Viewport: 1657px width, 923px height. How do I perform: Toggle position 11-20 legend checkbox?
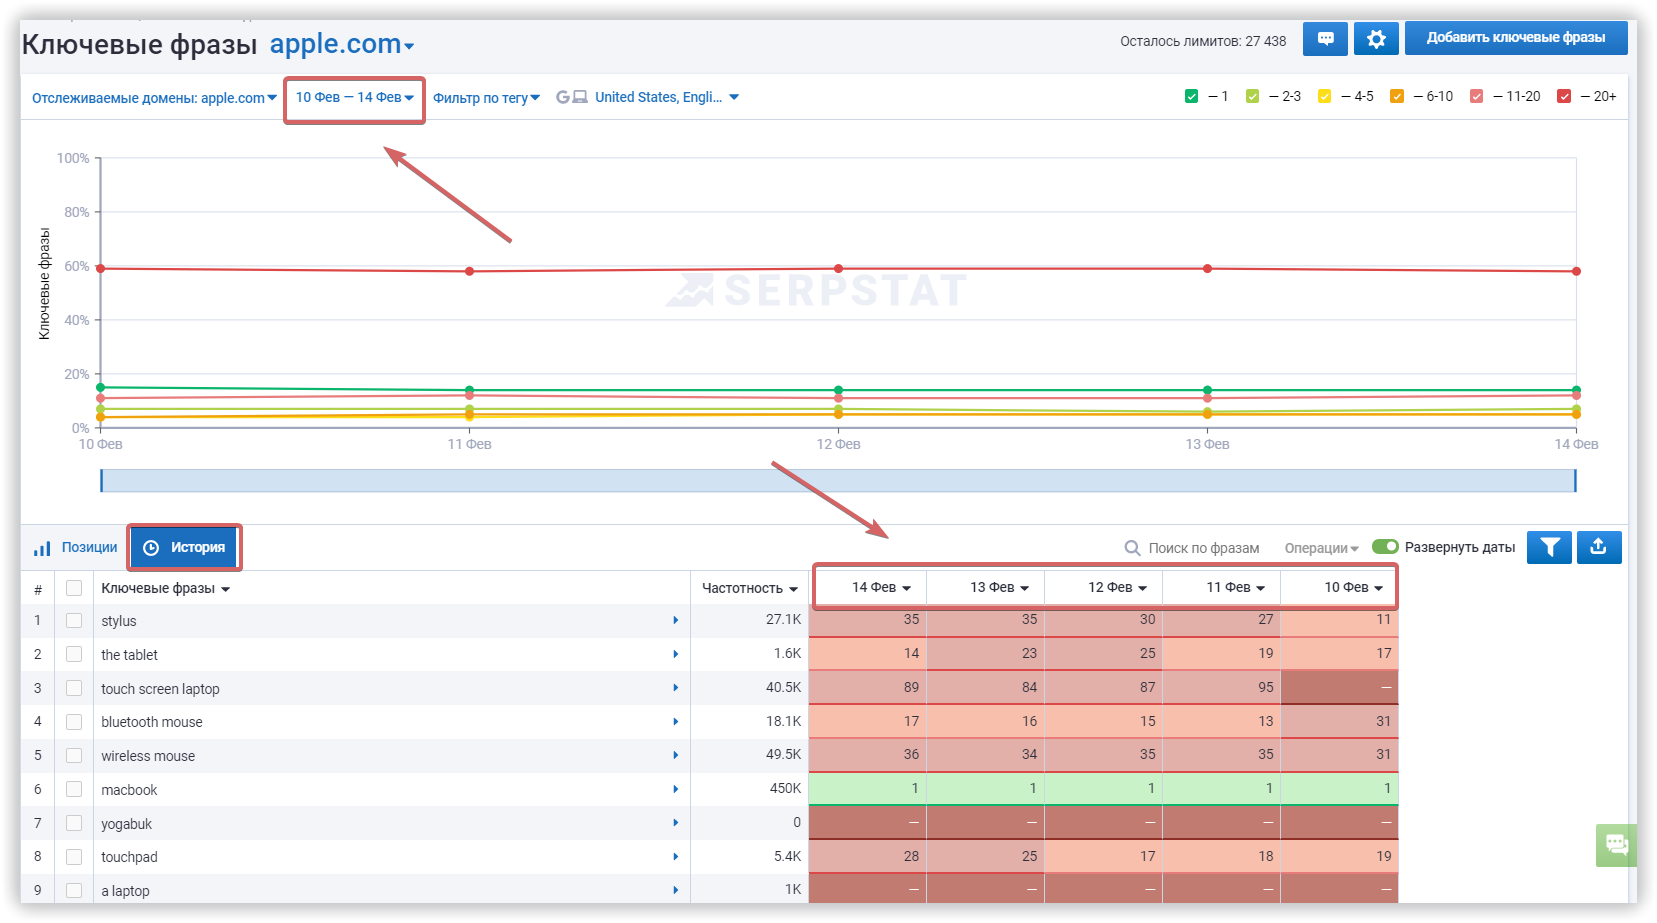(1476, 96)
